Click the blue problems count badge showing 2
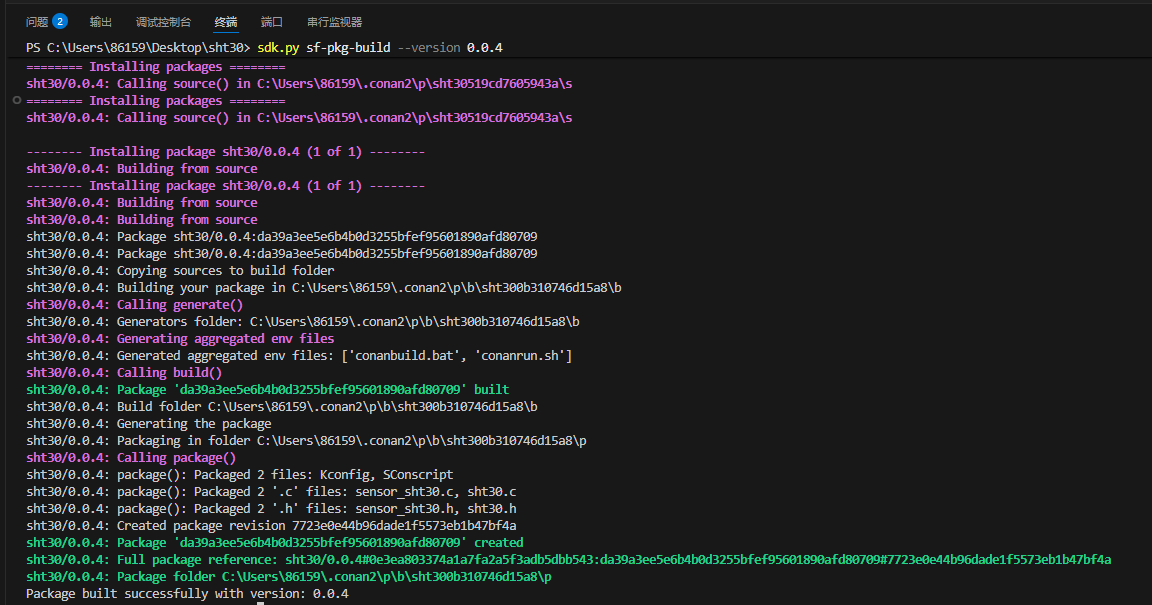The image size is (1152, 605). pos(60,21)
